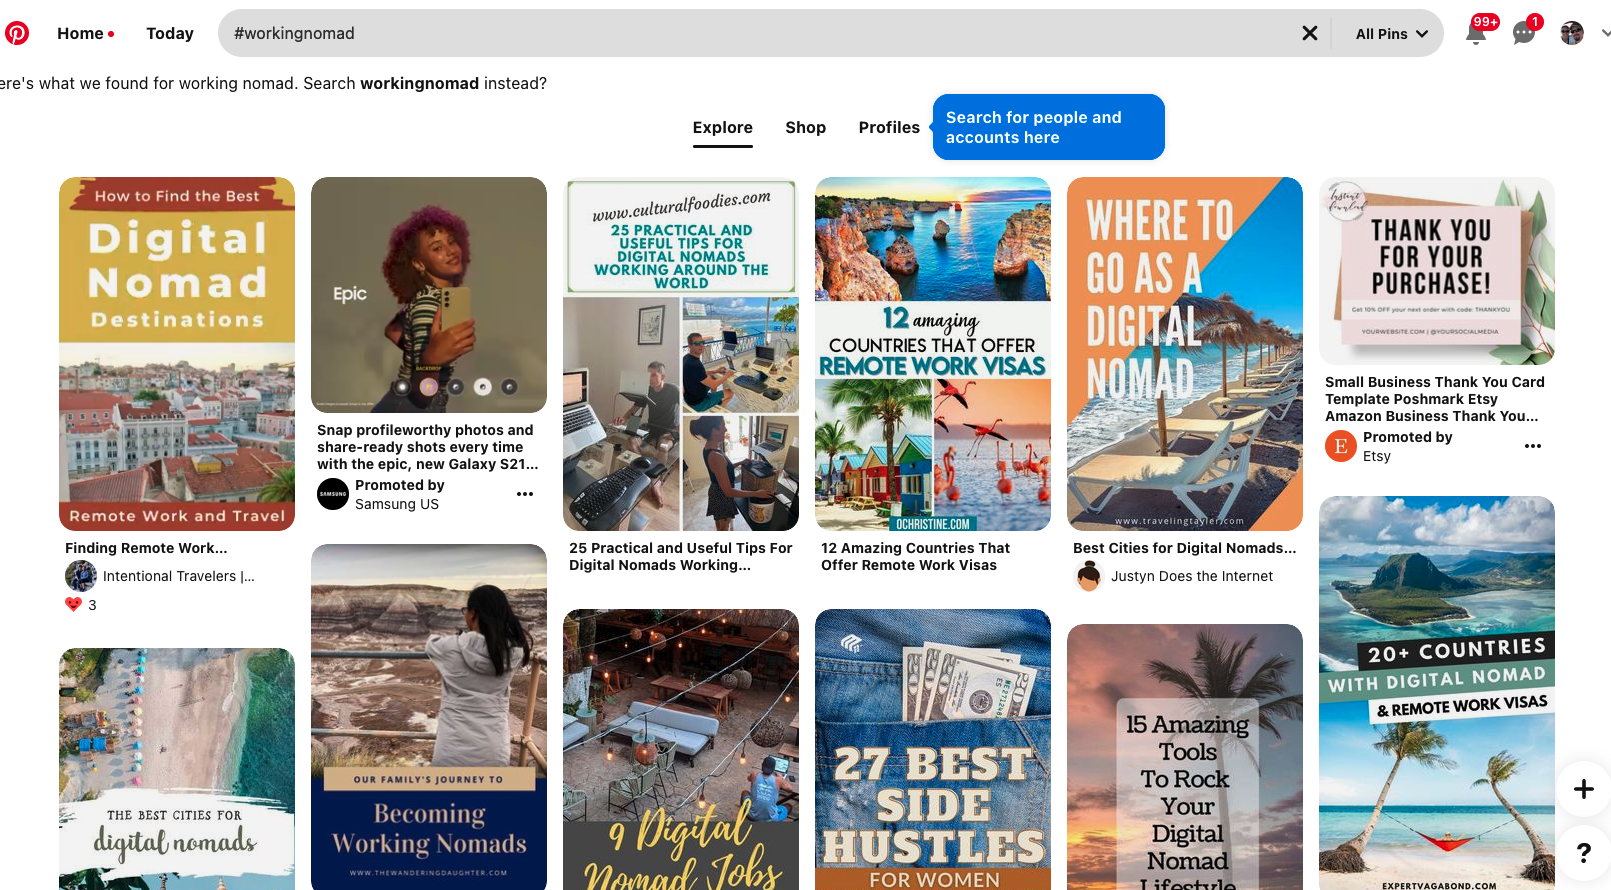Open Finding Remote Work pin title
This screenshot has width=1611, height=890.
[146, 548]
